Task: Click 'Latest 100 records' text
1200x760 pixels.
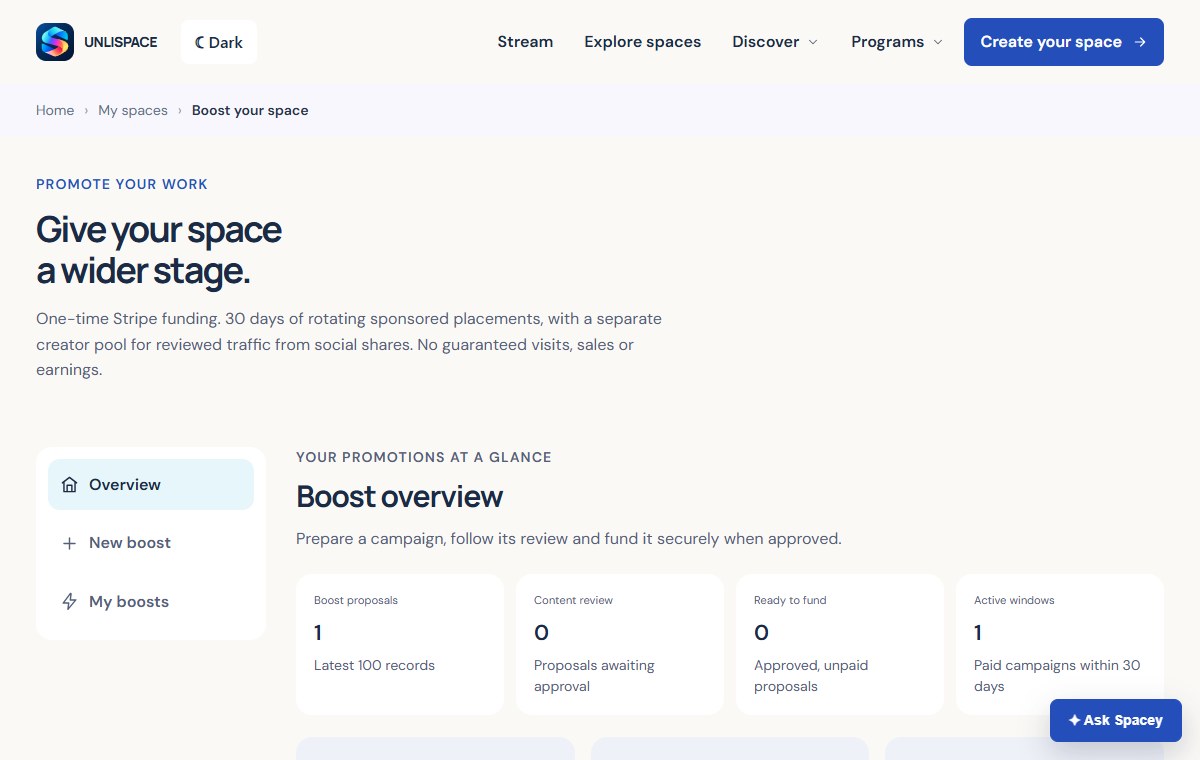Action: click(374, 665)
